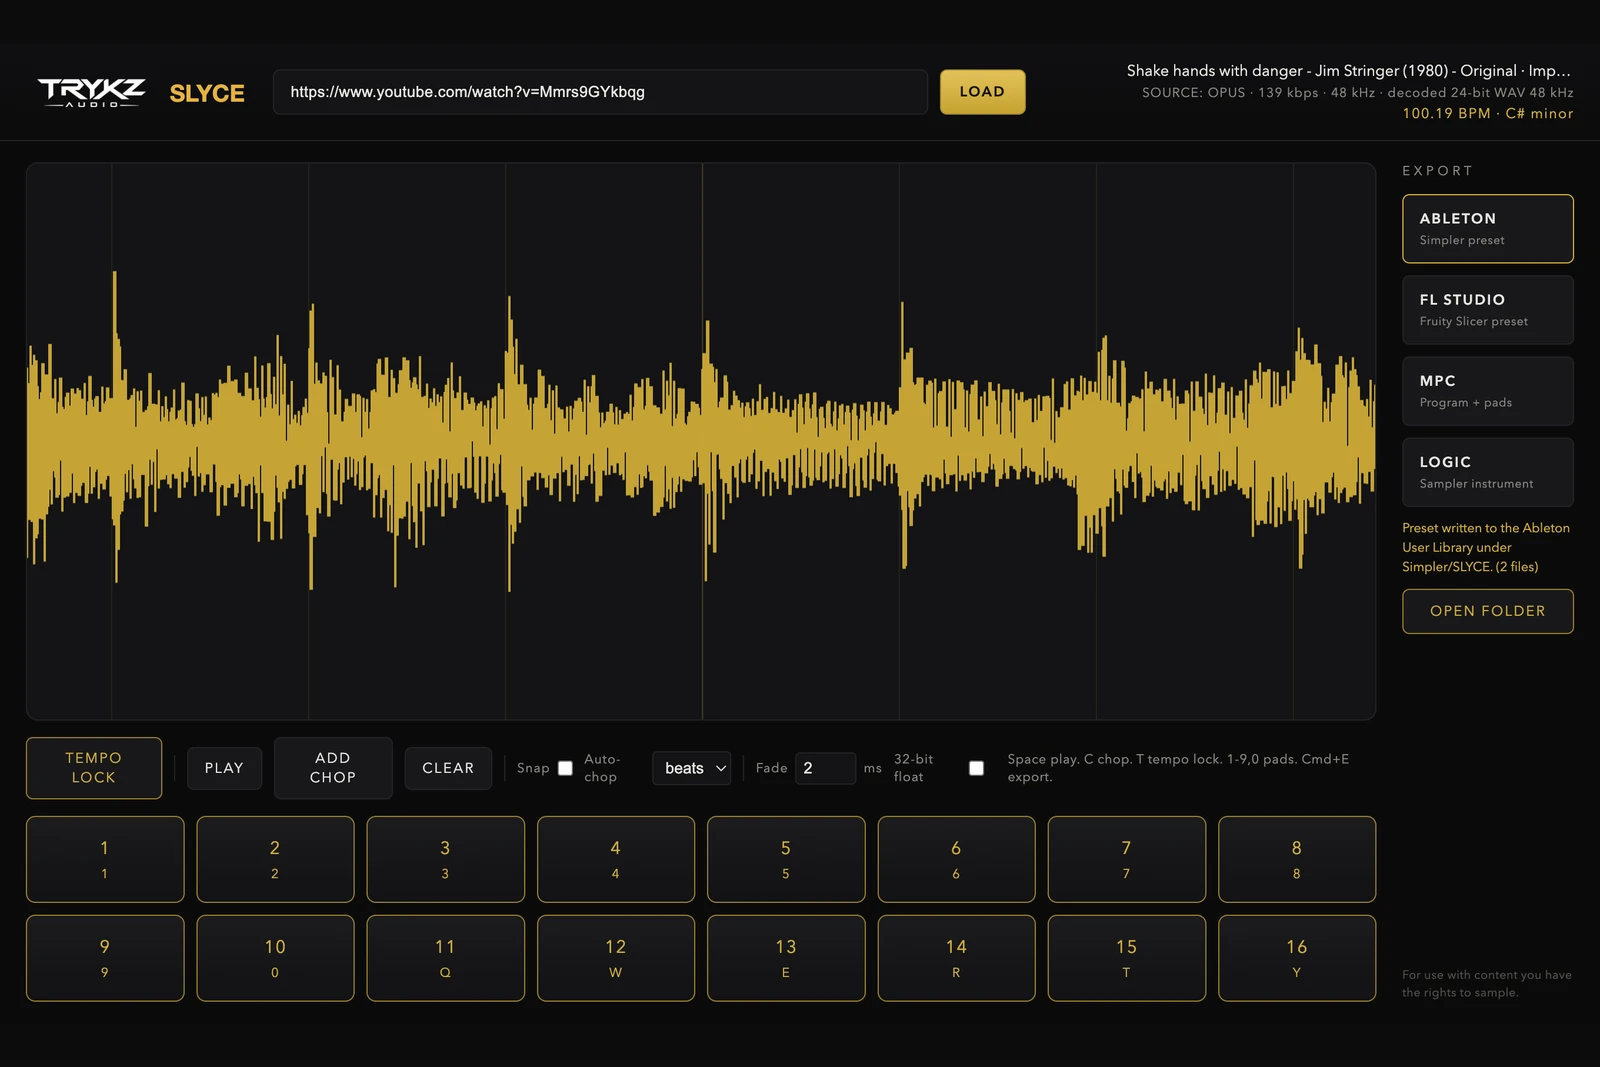Choose Logic Sampler instrument export

click(1487, 472)
